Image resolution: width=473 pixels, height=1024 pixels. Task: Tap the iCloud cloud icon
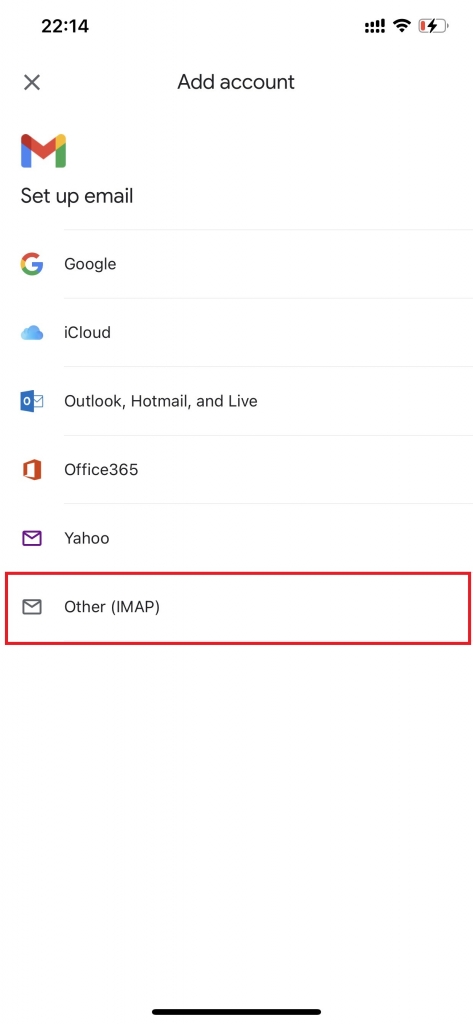point(31,333)
